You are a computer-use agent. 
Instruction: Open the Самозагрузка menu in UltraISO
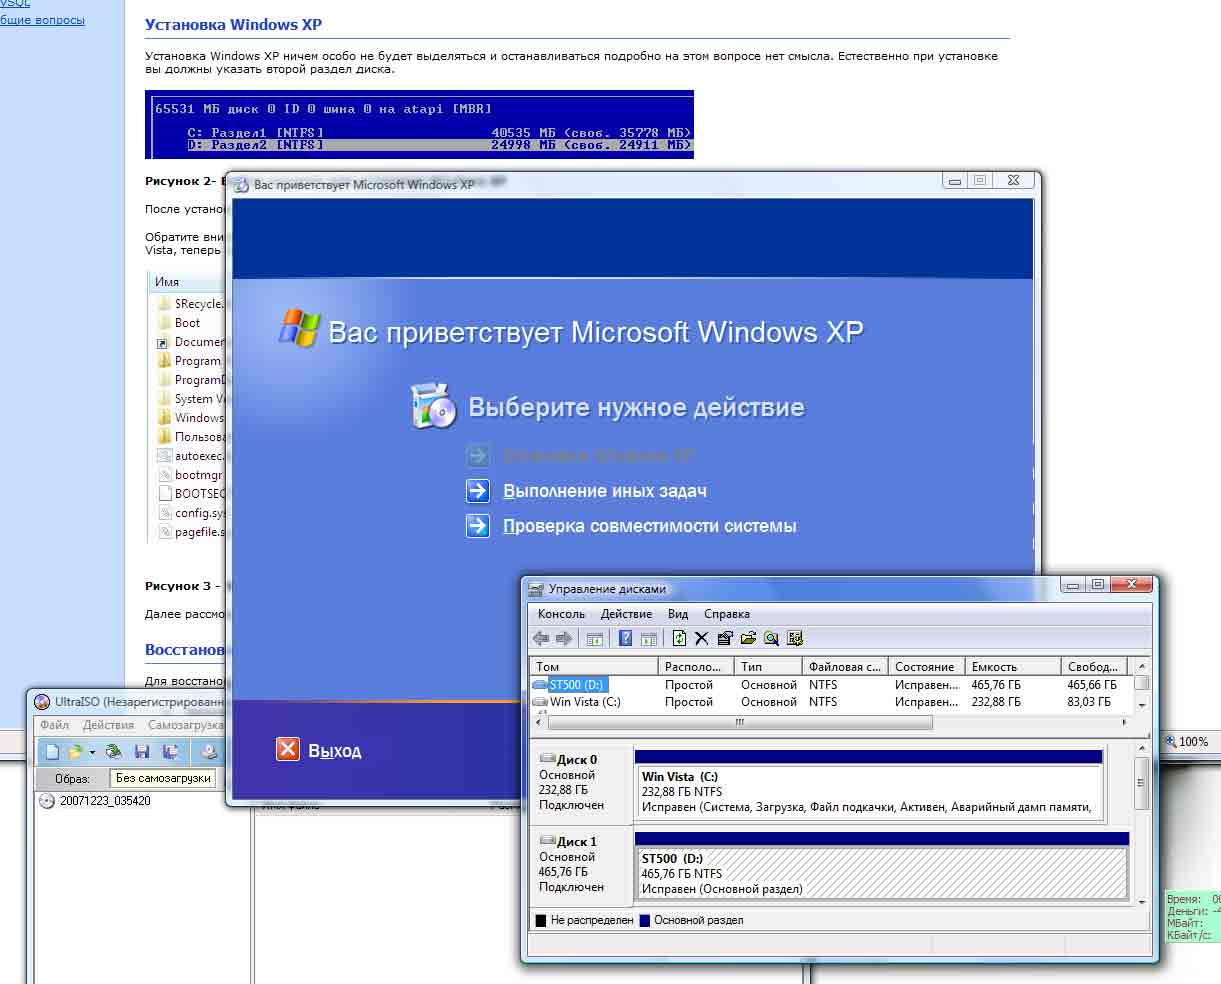point(186,725)
